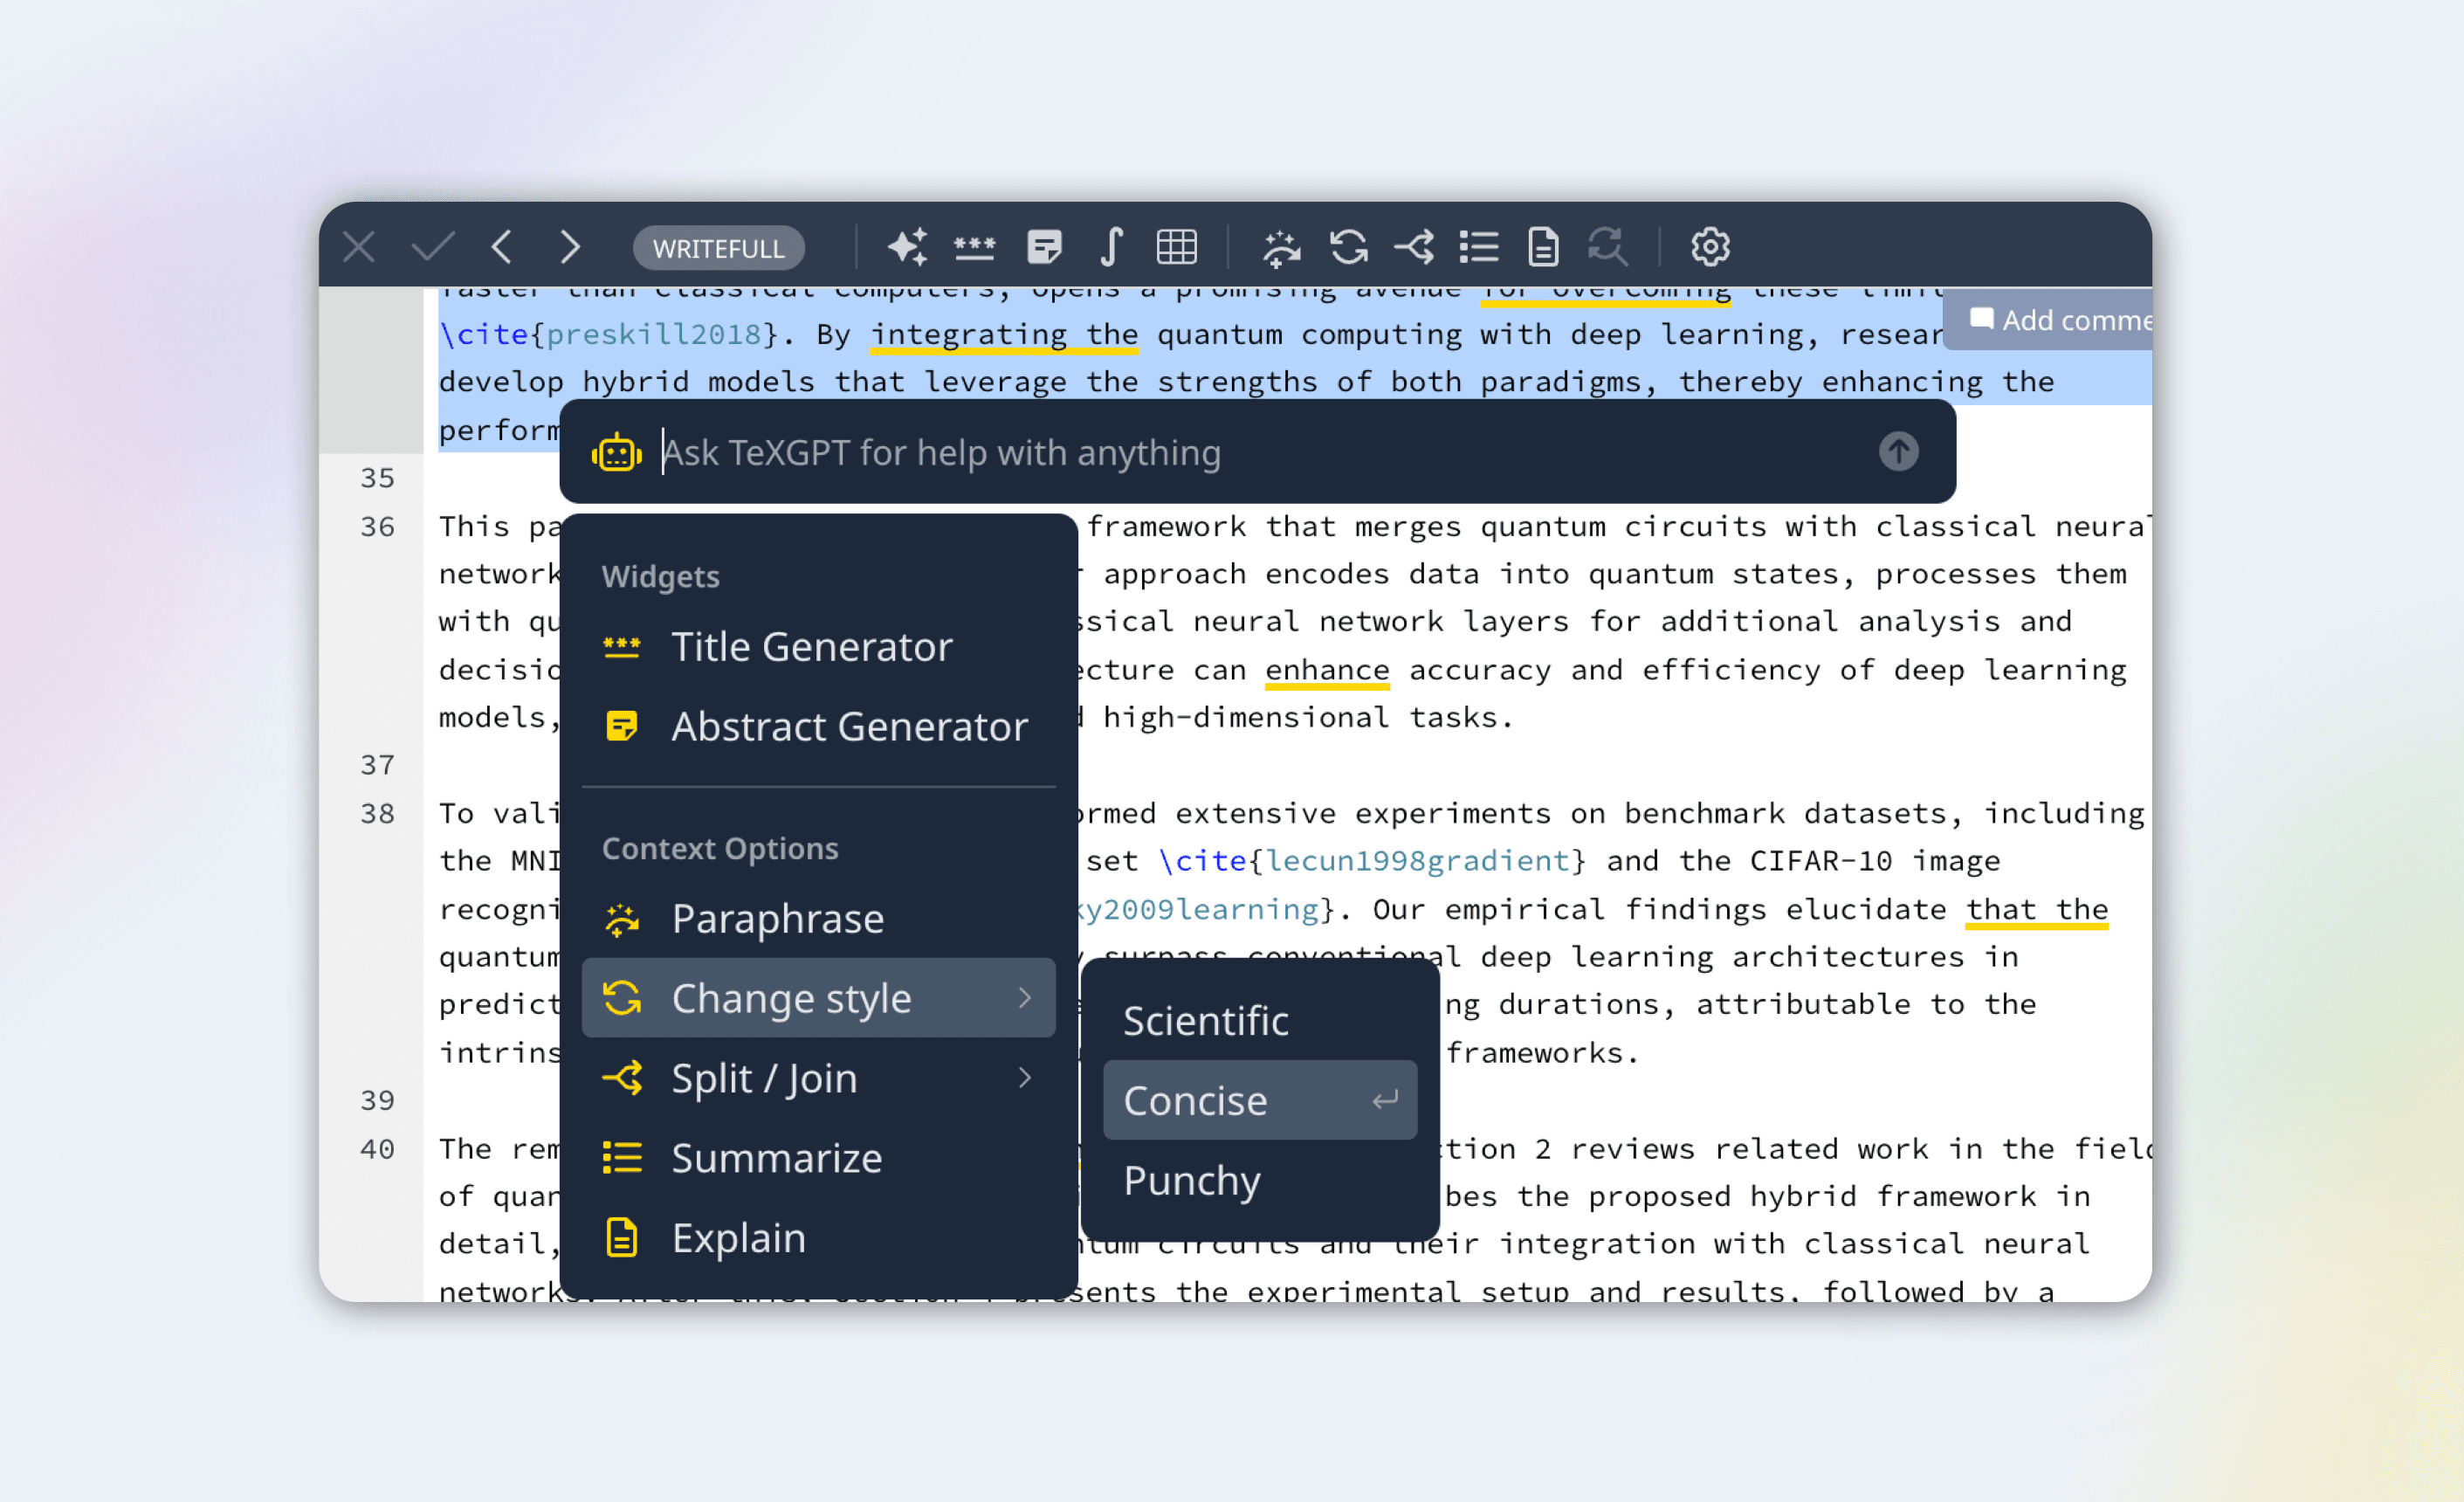Viewport: 2464px width, 1502px height.
Task: Open the table generator toolbar icon
Action: point(1176,247)
